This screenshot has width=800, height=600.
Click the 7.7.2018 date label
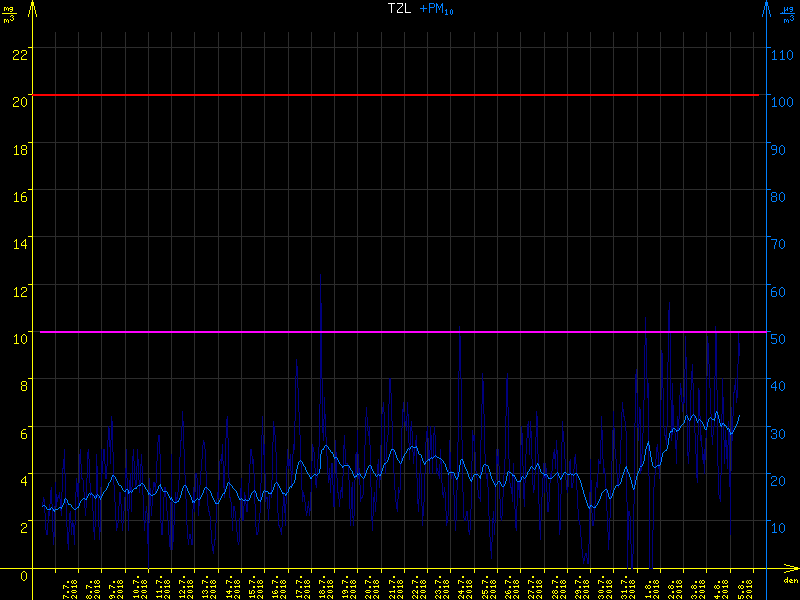68,588
